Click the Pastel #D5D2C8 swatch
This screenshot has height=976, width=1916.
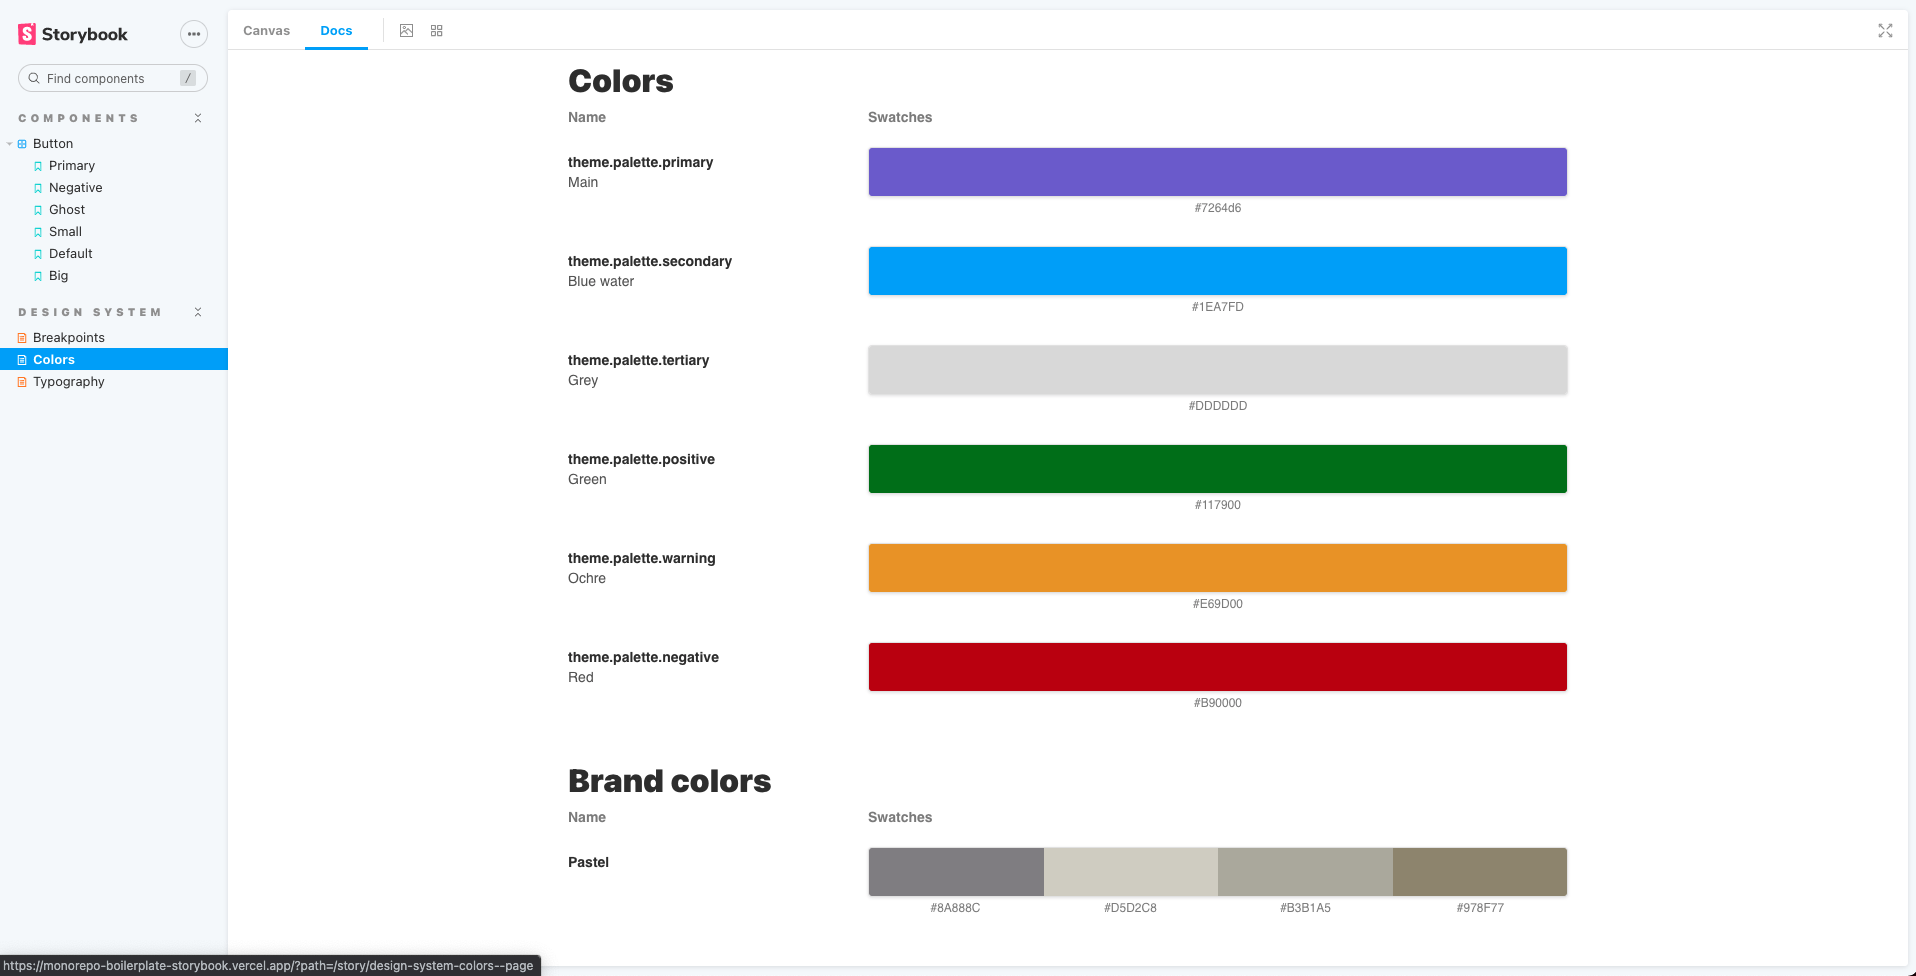click(x=1131, y=872)
